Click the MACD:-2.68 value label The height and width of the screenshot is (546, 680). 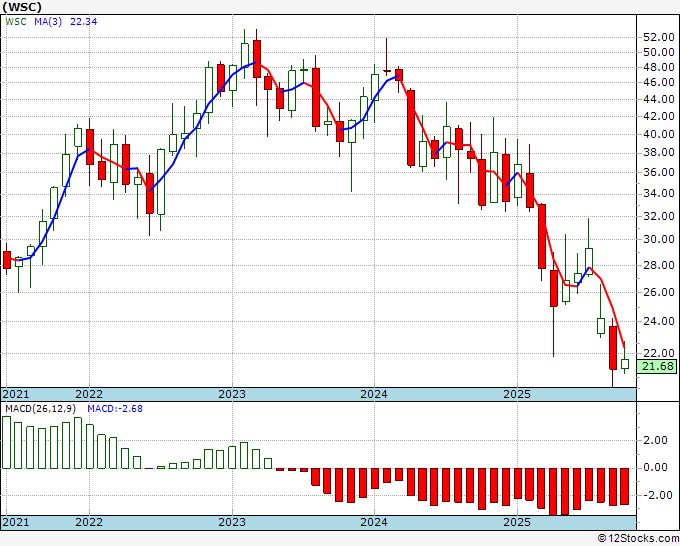point(115,409)
